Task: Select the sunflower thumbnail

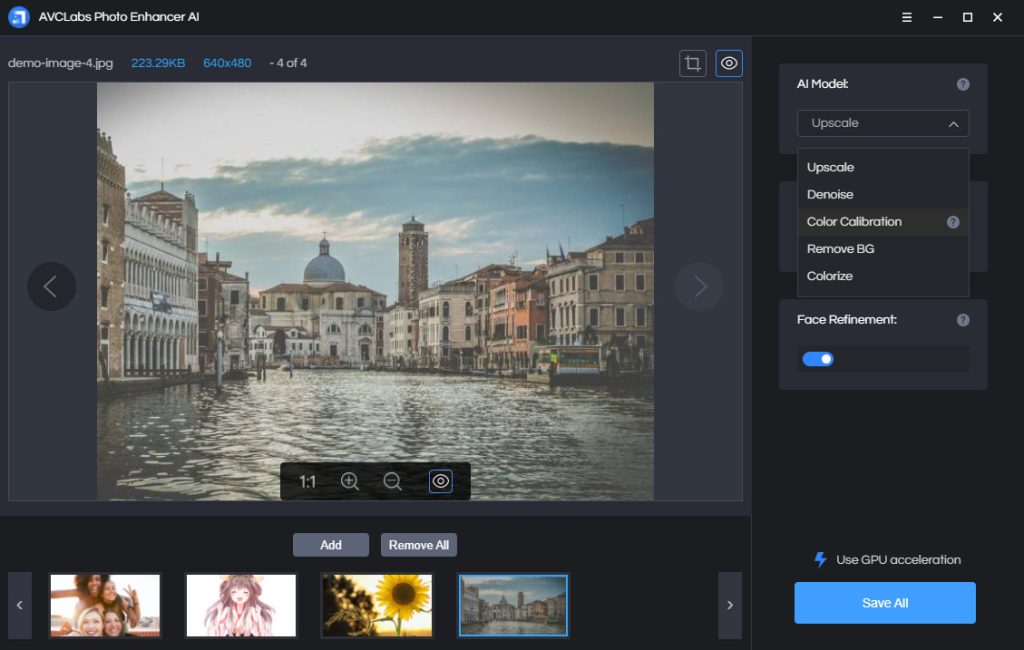Action: coord(377,605)
